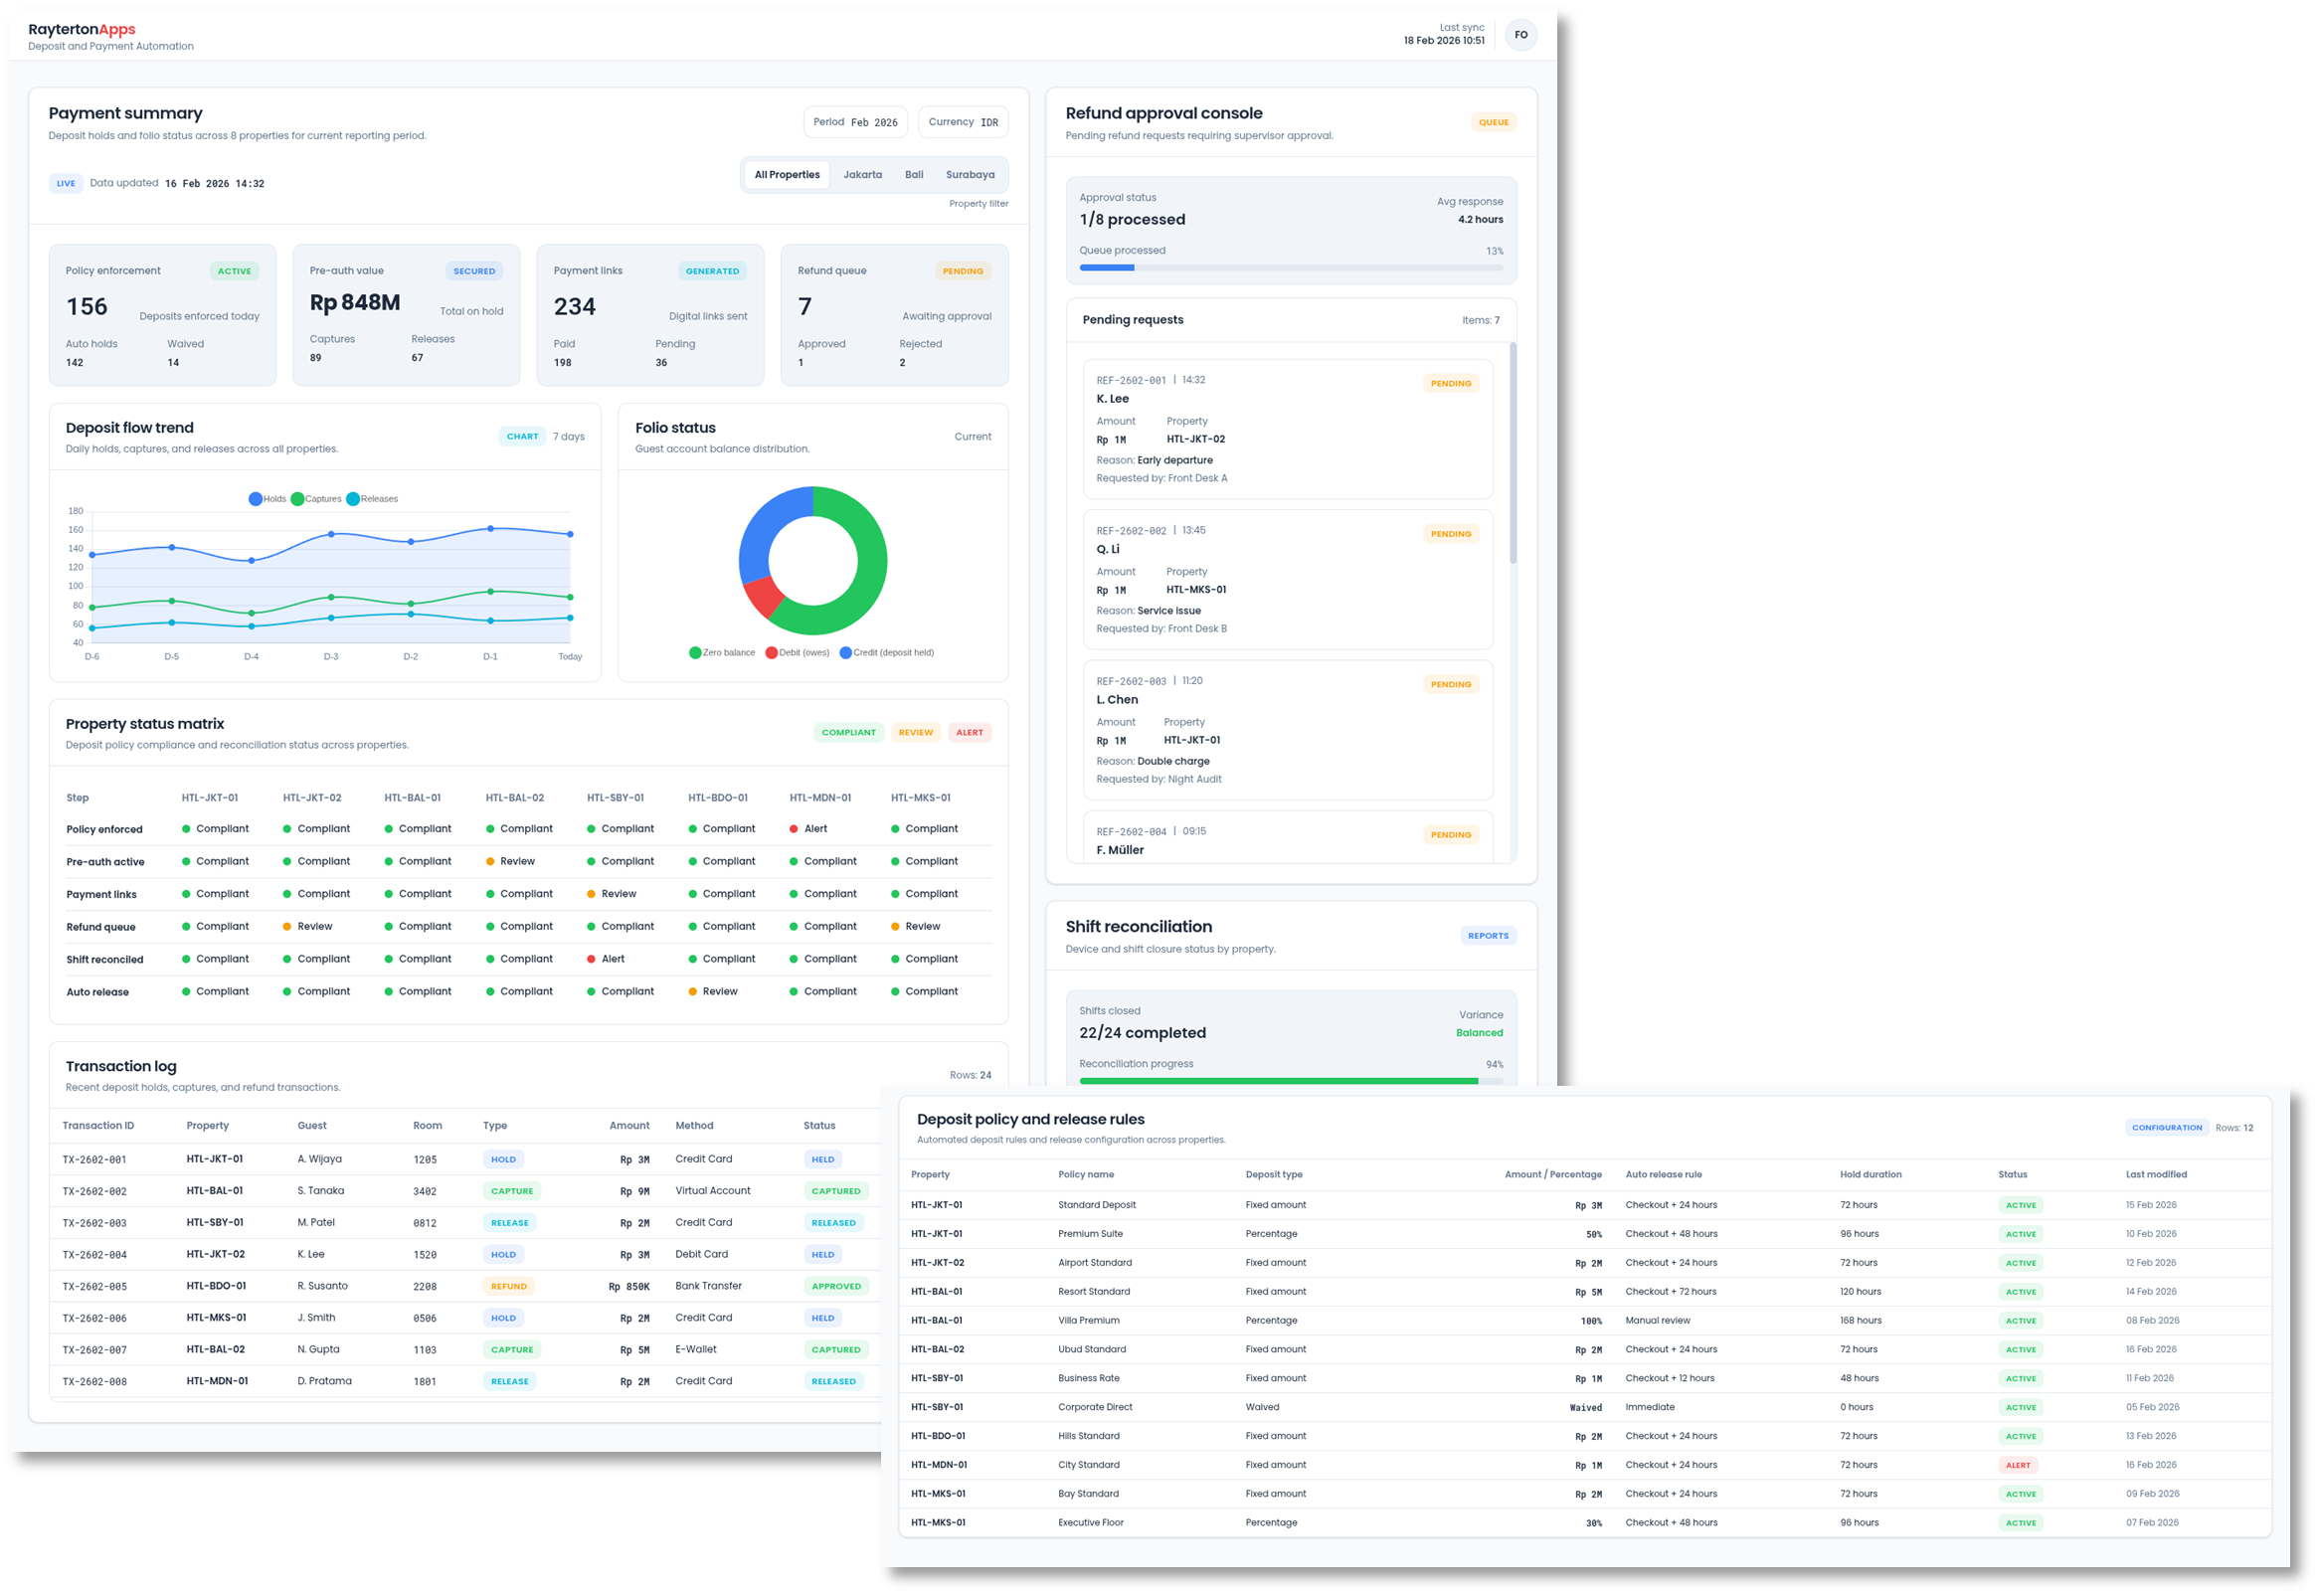Click the REPORTS badge in Shift reconciliation
Viewport: 2319px width, 1596px height.
[1489, 935]
